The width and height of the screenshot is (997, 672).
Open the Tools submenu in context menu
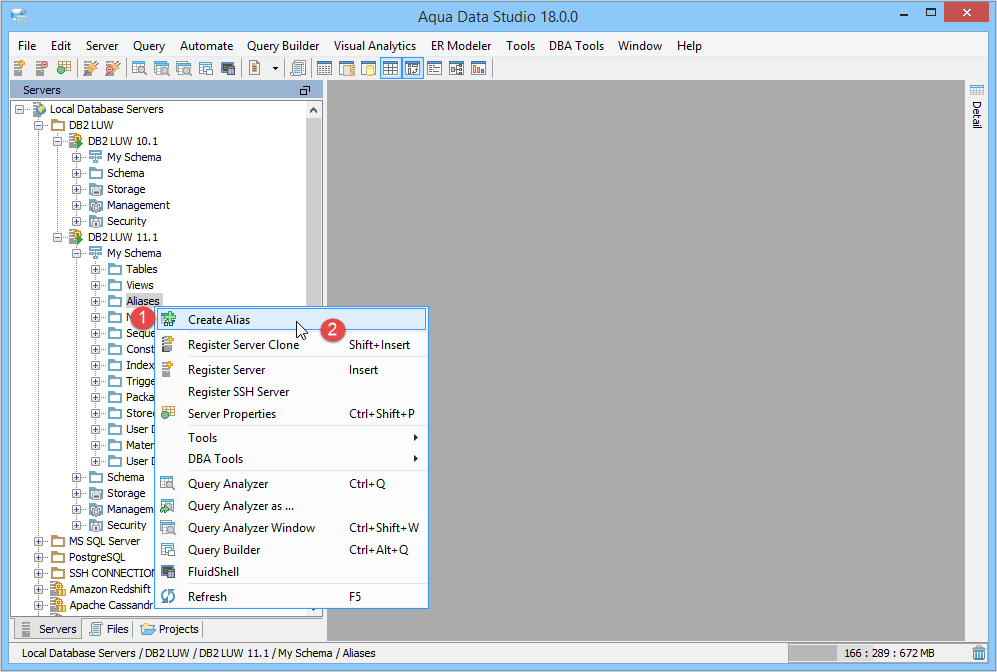tap(292, 437)
